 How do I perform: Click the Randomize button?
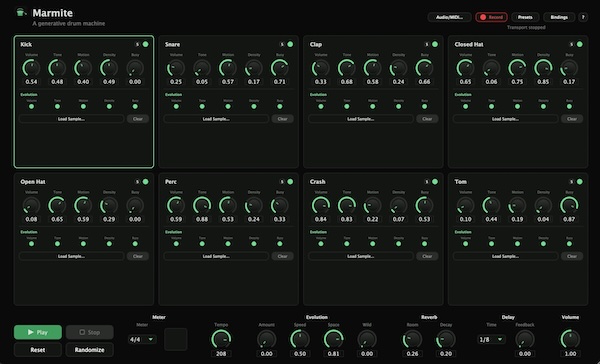(x=90, y=350)
